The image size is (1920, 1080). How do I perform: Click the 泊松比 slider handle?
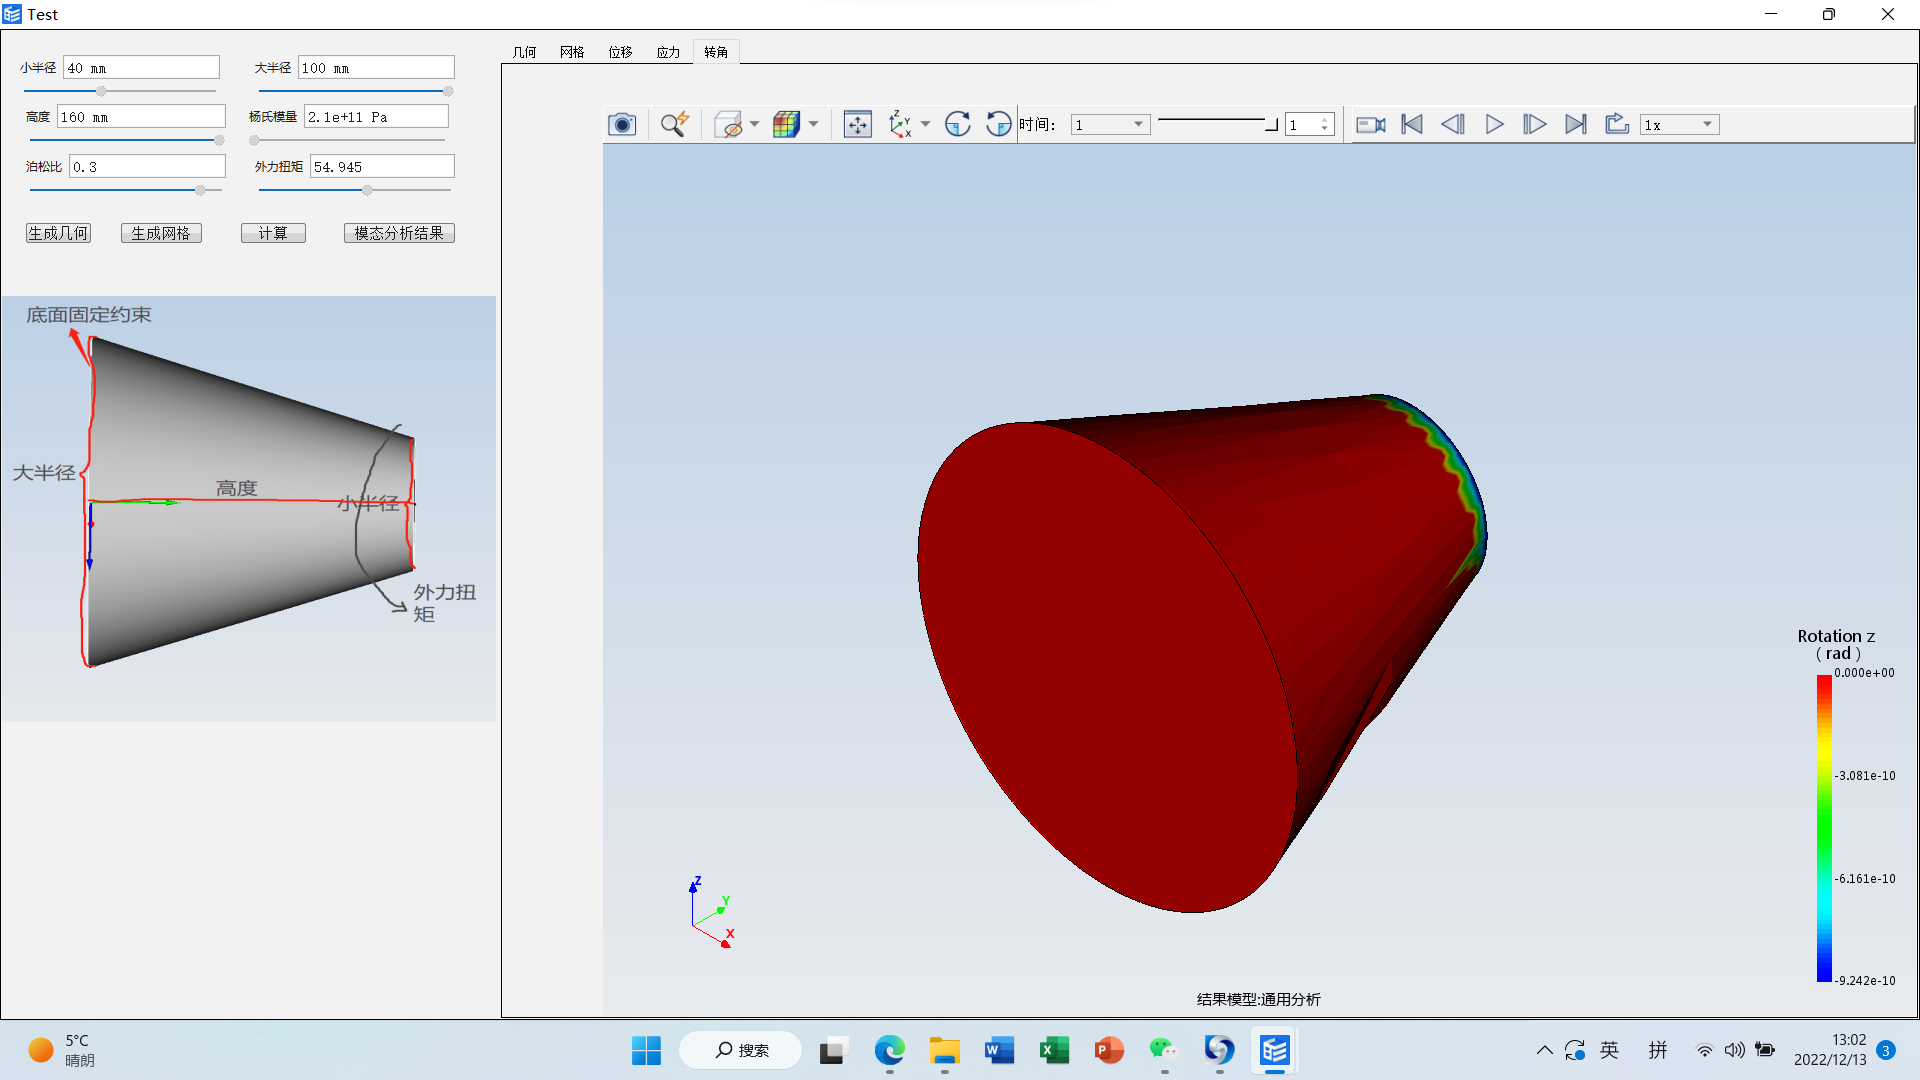pos(200,190)
